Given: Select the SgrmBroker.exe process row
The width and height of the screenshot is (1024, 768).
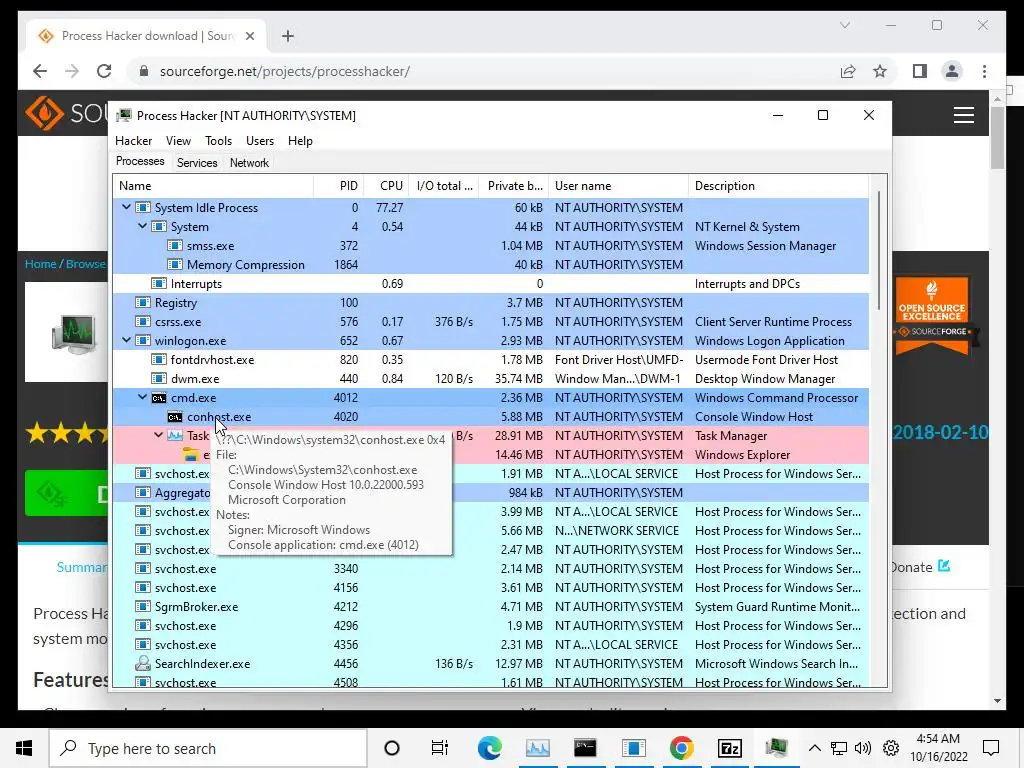Looking at the screenshot, I should tap(490, 606).
